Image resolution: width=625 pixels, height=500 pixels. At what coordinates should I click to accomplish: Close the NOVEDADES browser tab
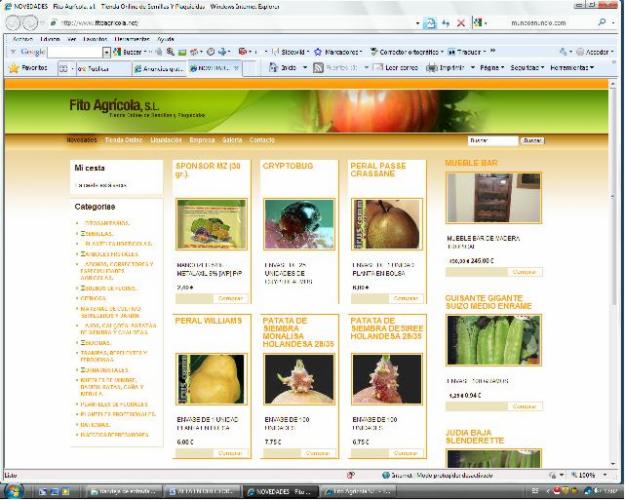click(x=236, y=68)
